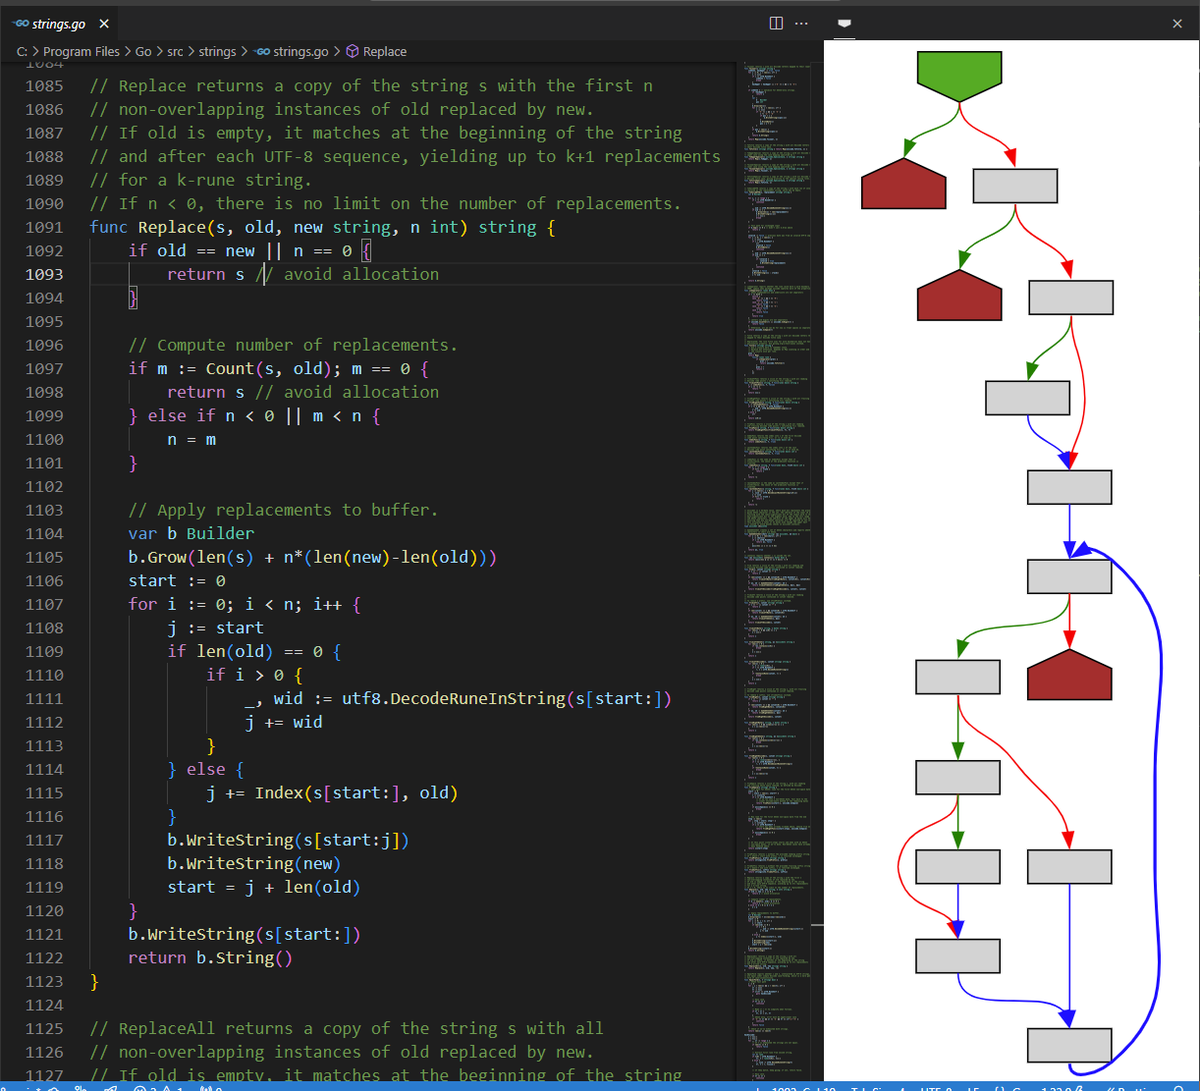This screenshot has height=1091, width=1200.
Task: Open the Replace symbol breadcrumb
Action: click(x=385, y=51)
